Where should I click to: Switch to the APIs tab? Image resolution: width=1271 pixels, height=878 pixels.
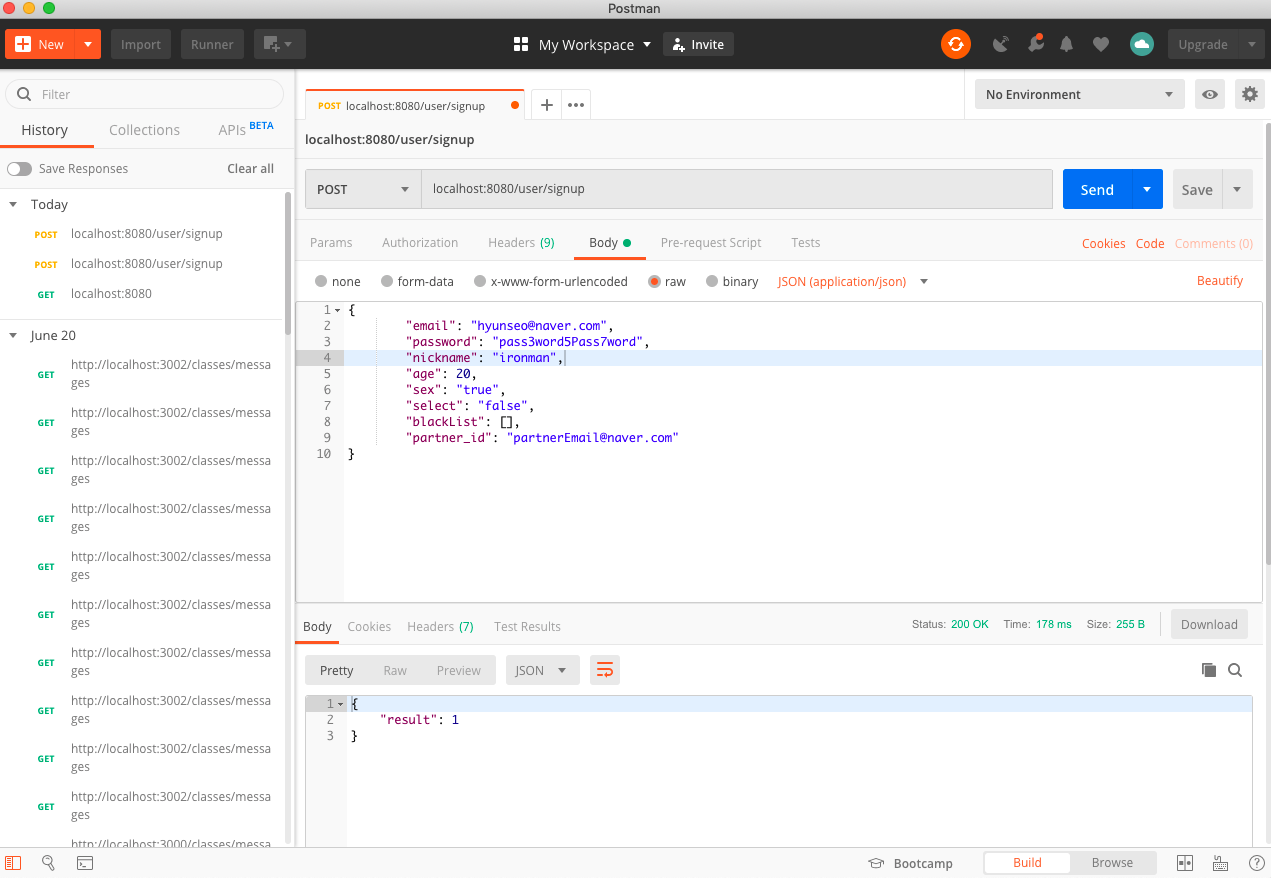point(245,130)
